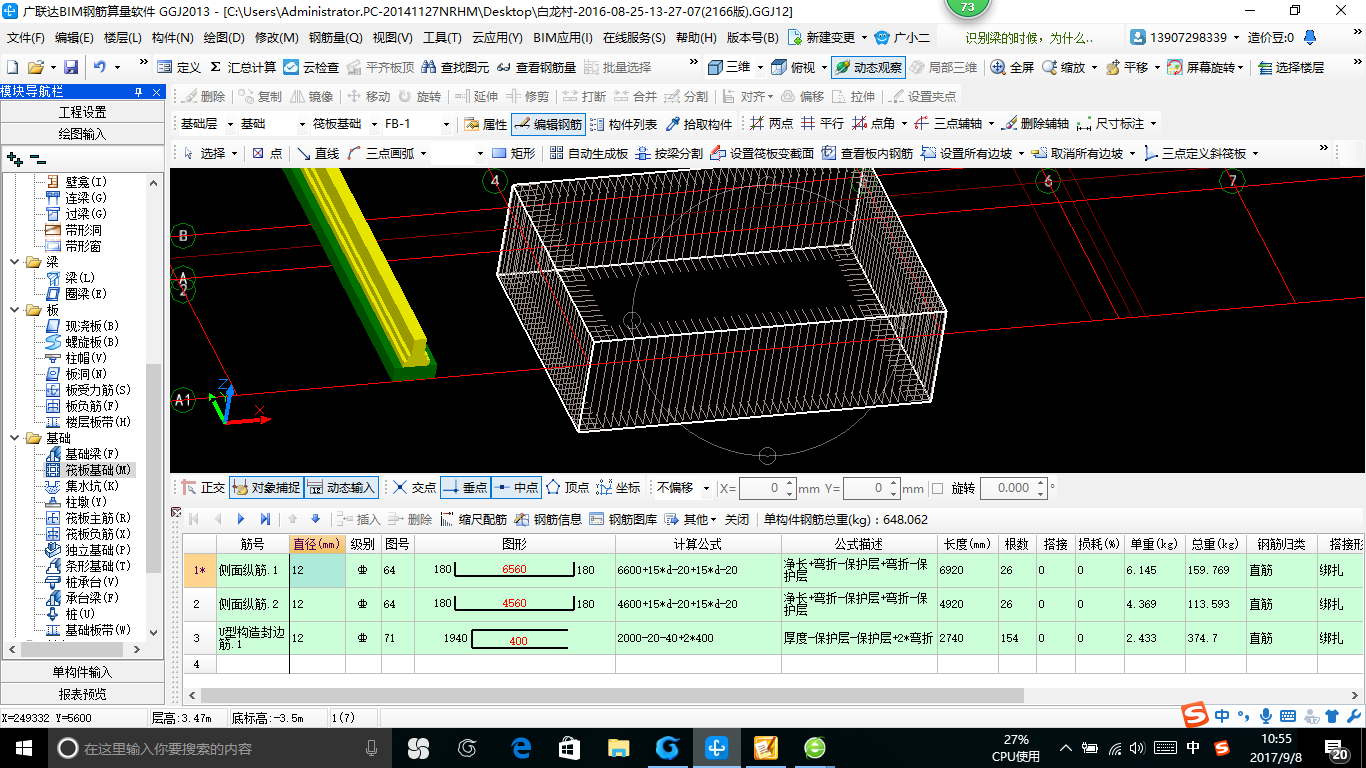Click 全屏 full screen tool
Screen dimensions: 1366x768
[1012, 67]
